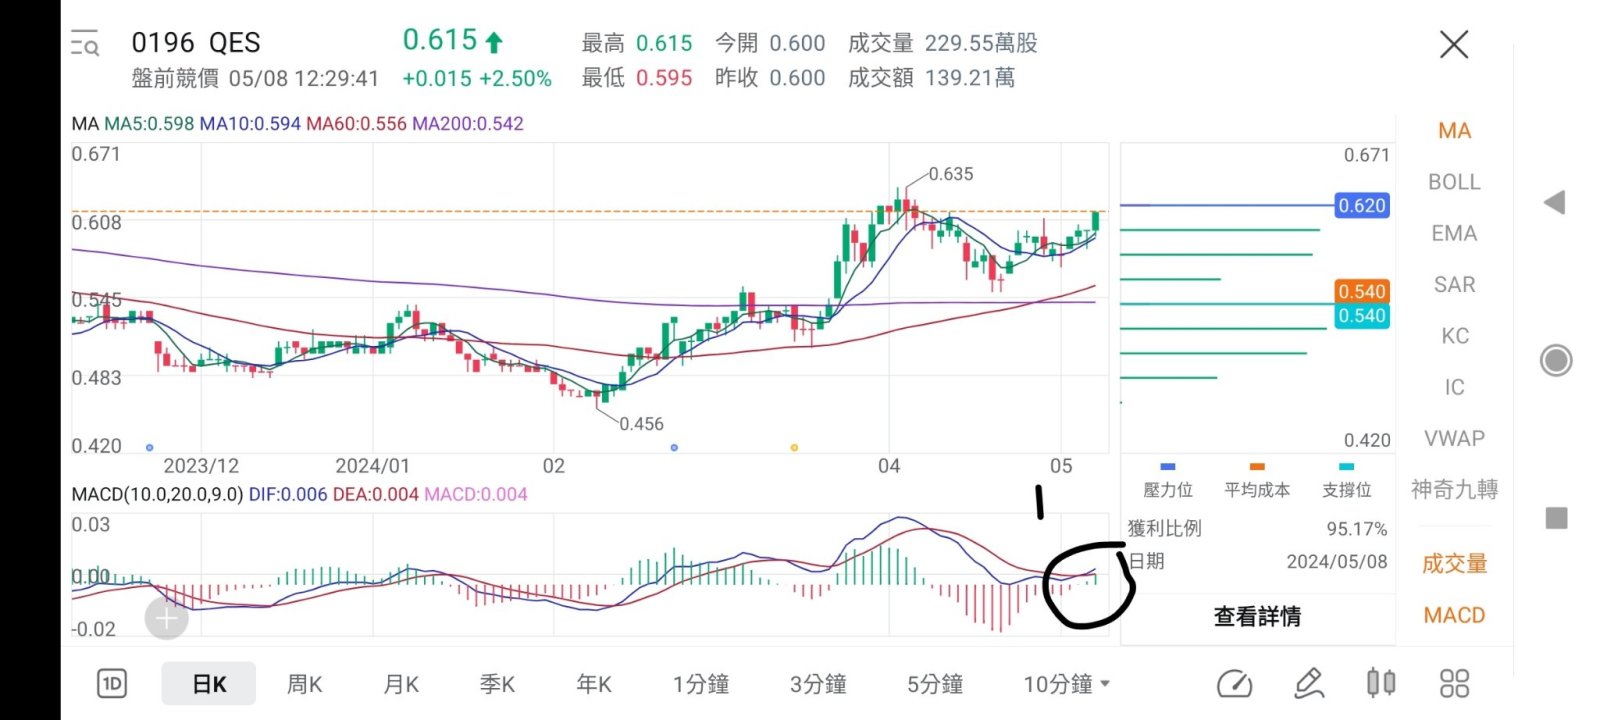This screenshot has height=720, width=1600.
Task: Select the MACD sub-indicator
Action: click(x=1454, y=615)
